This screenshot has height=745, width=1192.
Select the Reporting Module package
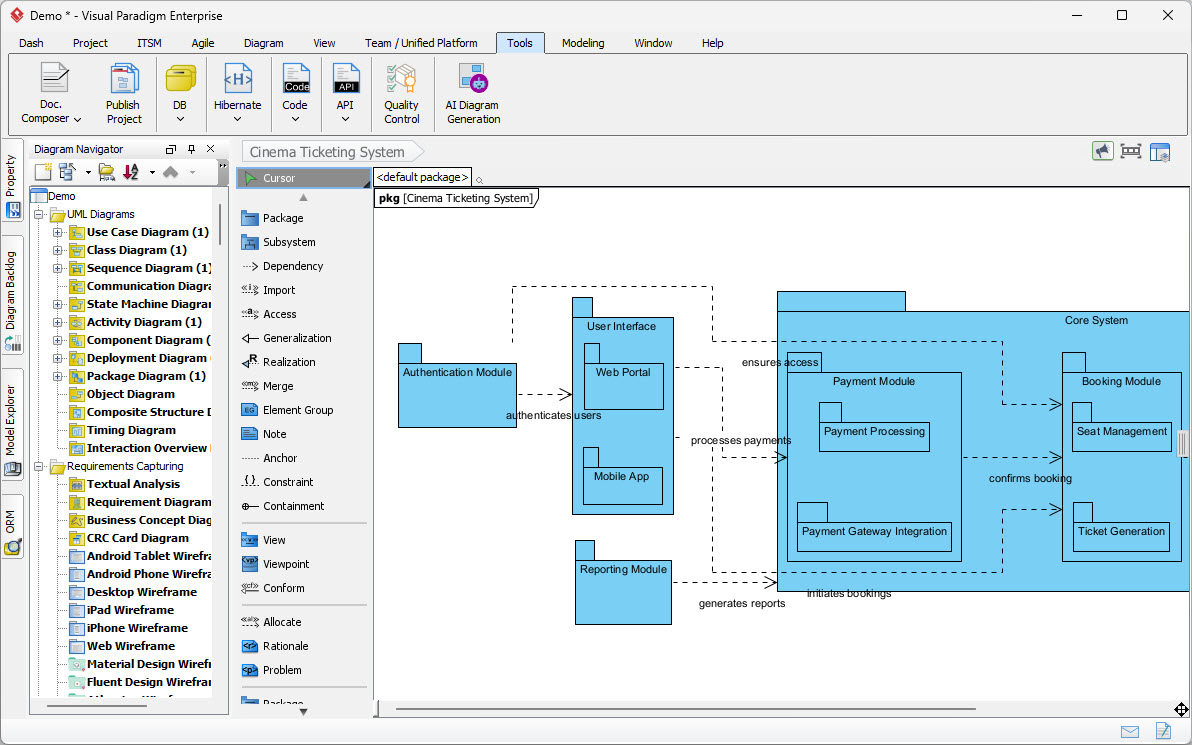pos(623,582)
